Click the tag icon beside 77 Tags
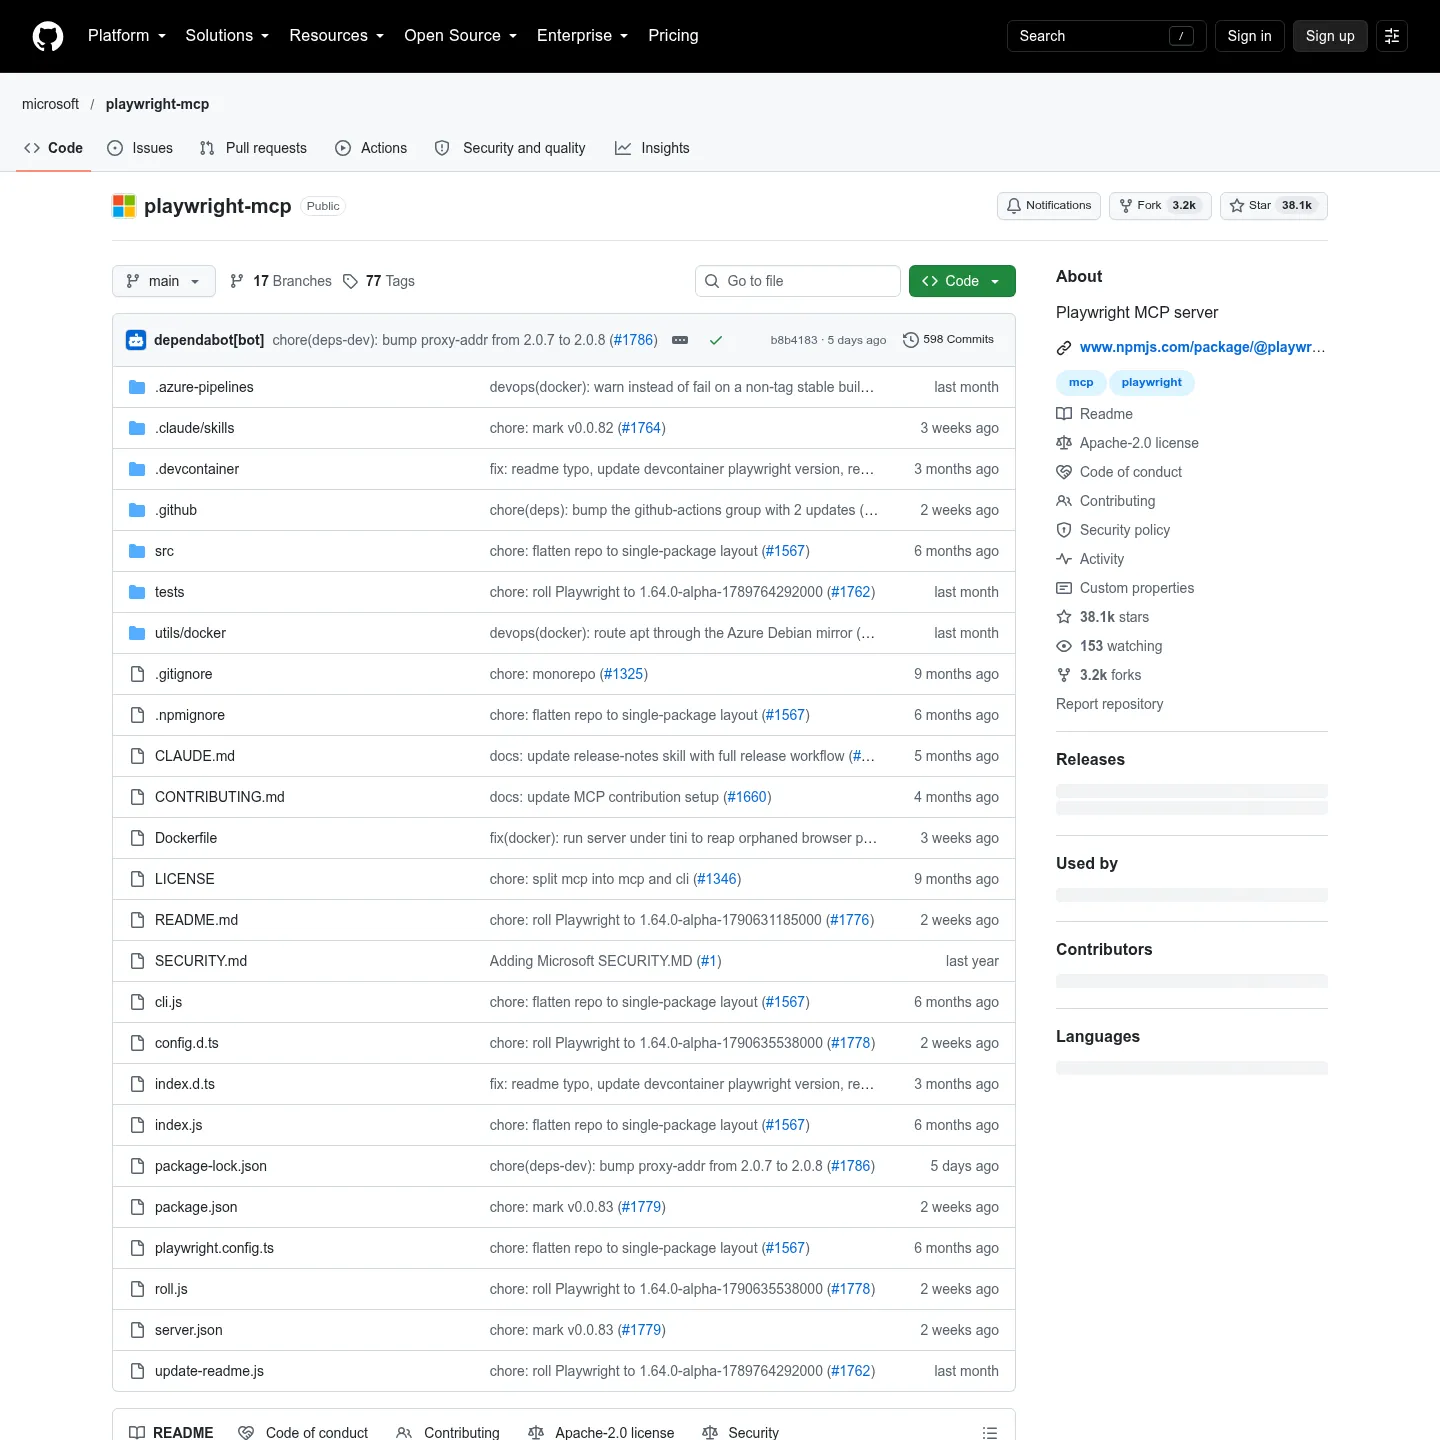This screenshot has width=1440, height=1440. (350, 281)
